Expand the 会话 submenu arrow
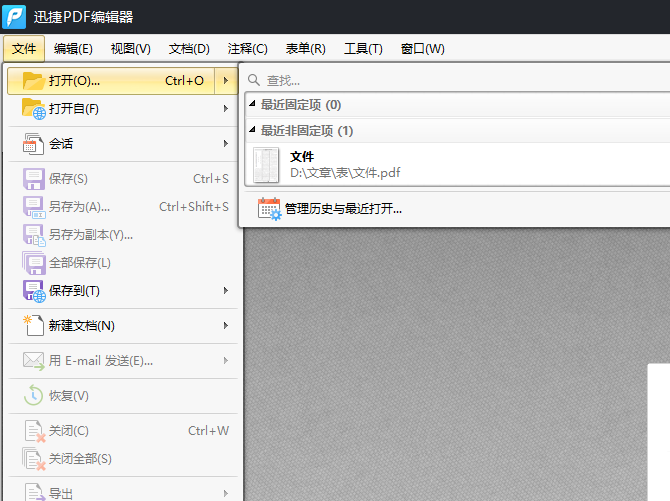The height and width of the screenshot is (501, 670). pyautogui.click(x=226, y=144)
